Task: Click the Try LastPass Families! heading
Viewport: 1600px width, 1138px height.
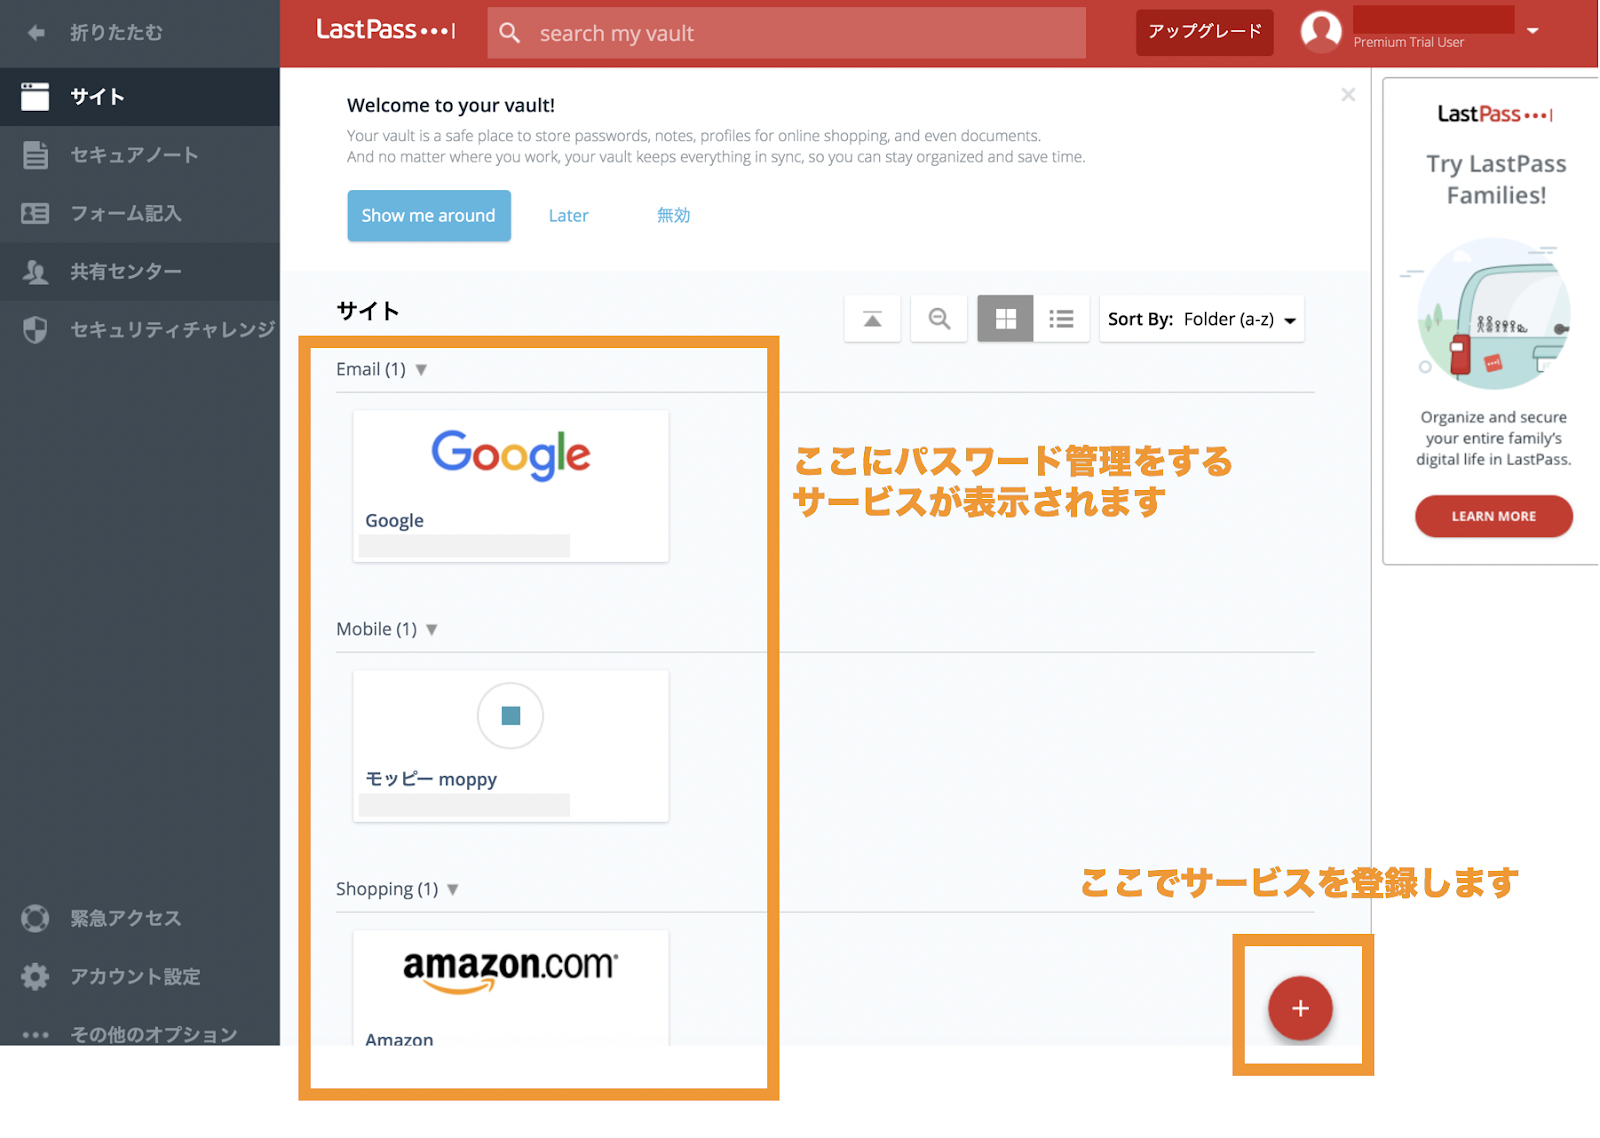Action: (1496, 179)
